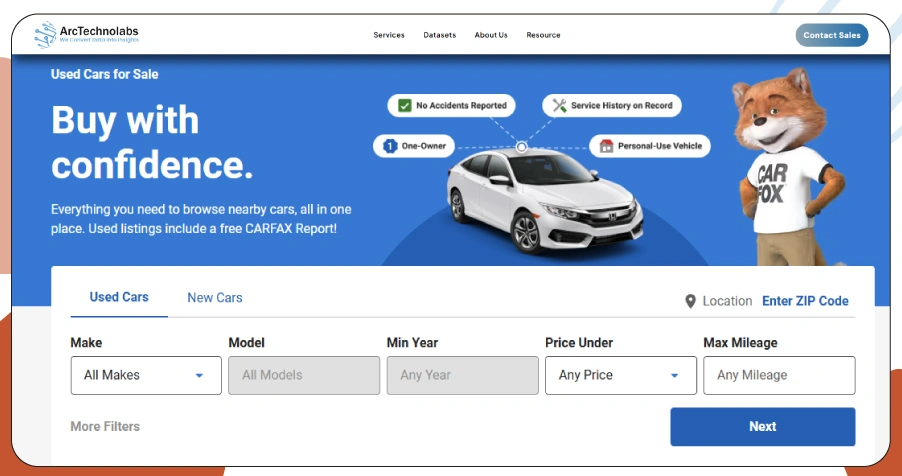Select the Any Year field
Viewport: 902px width, 476px height.
(x=462, y=375)
